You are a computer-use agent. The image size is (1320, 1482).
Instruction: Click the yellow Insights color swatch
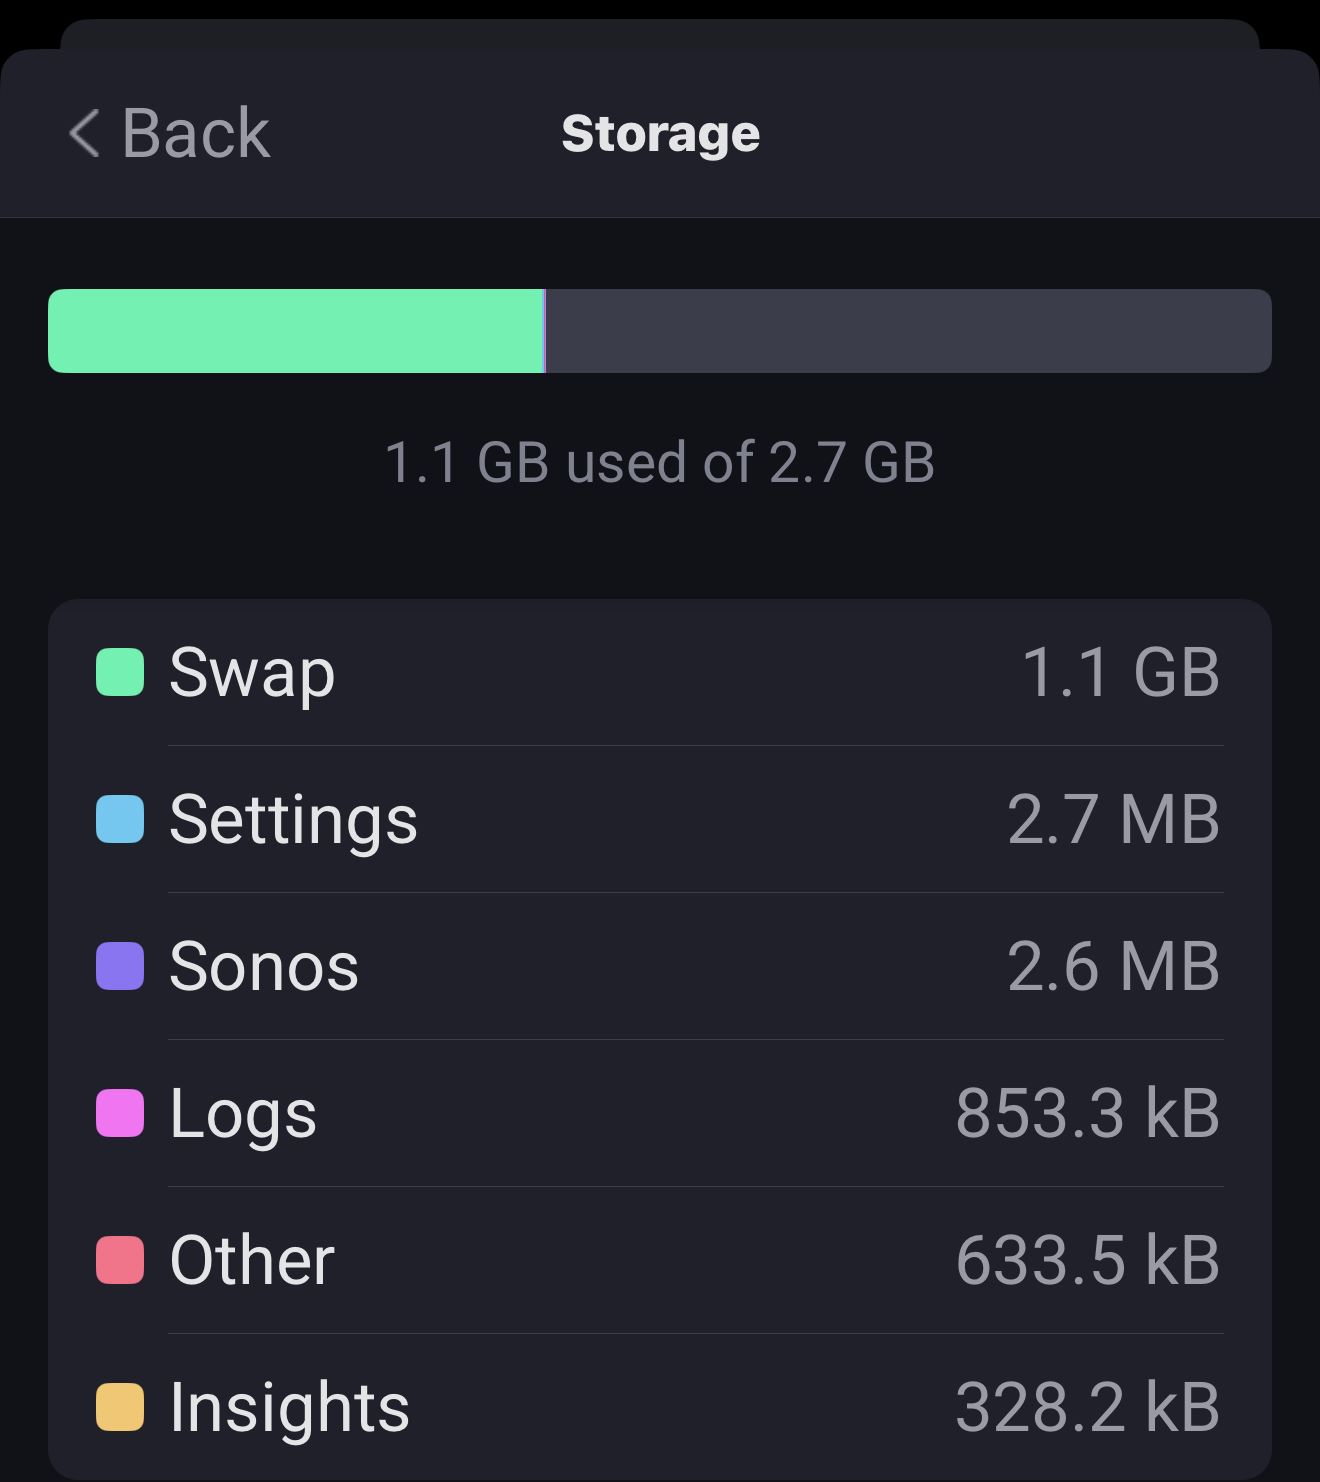[120, 1407]
